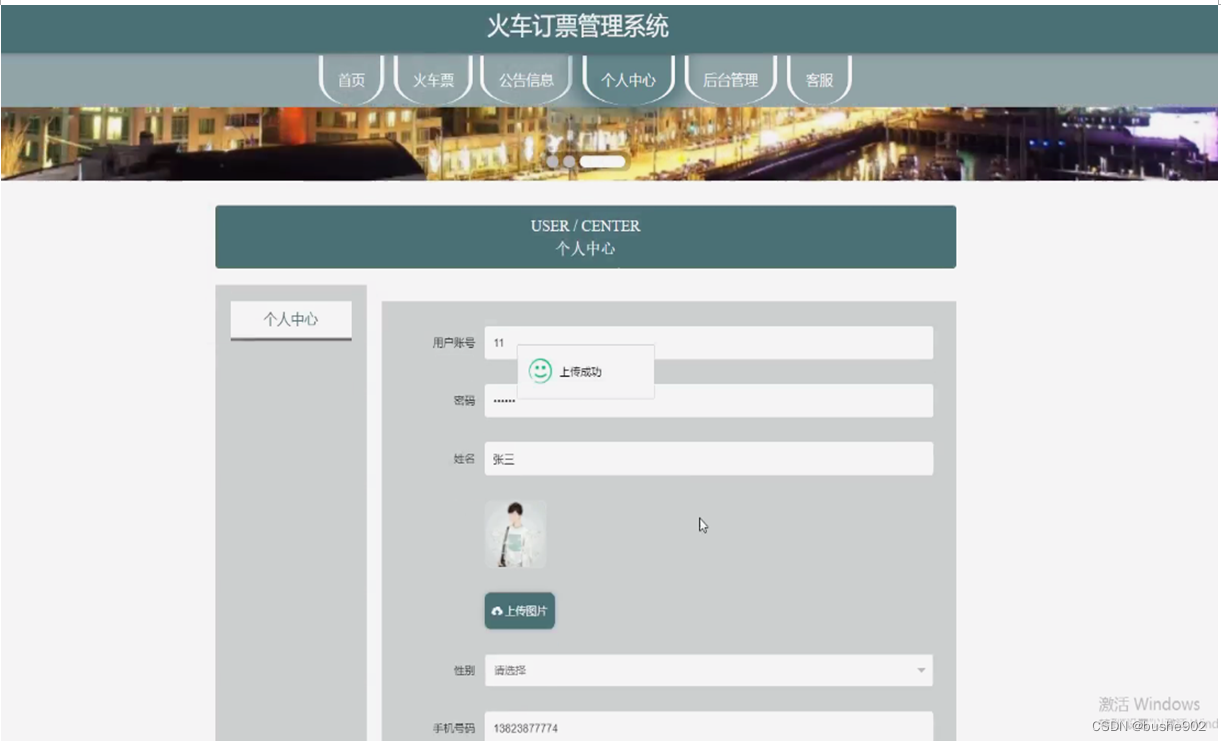Edit the 姓名 field showing 张三
The height and width of the screenshot is (741, 1221).
[x=707, y=458]
